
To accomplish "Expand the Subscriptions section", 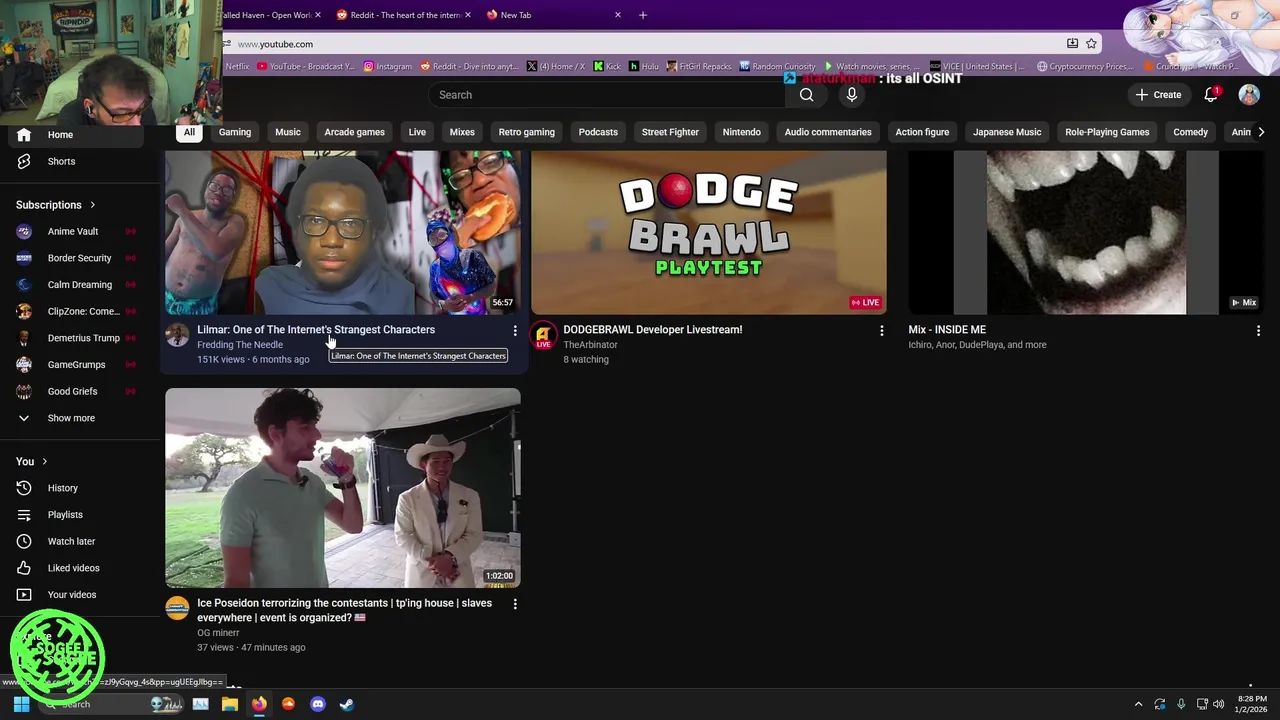I will [55, 205].
